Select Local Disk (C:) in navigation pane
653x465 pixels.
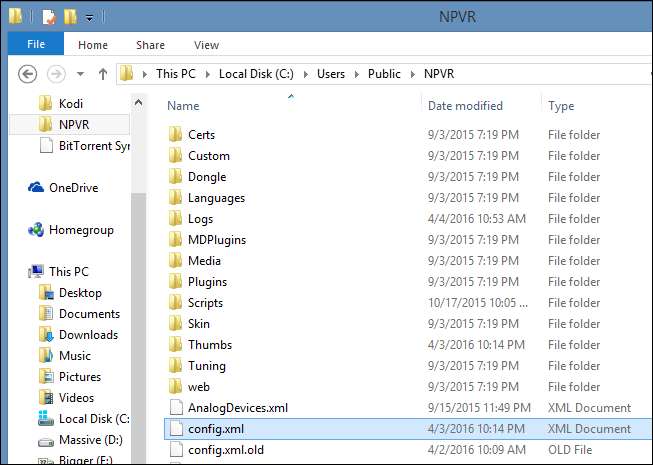pyautogui.click(x=84, y=419)
